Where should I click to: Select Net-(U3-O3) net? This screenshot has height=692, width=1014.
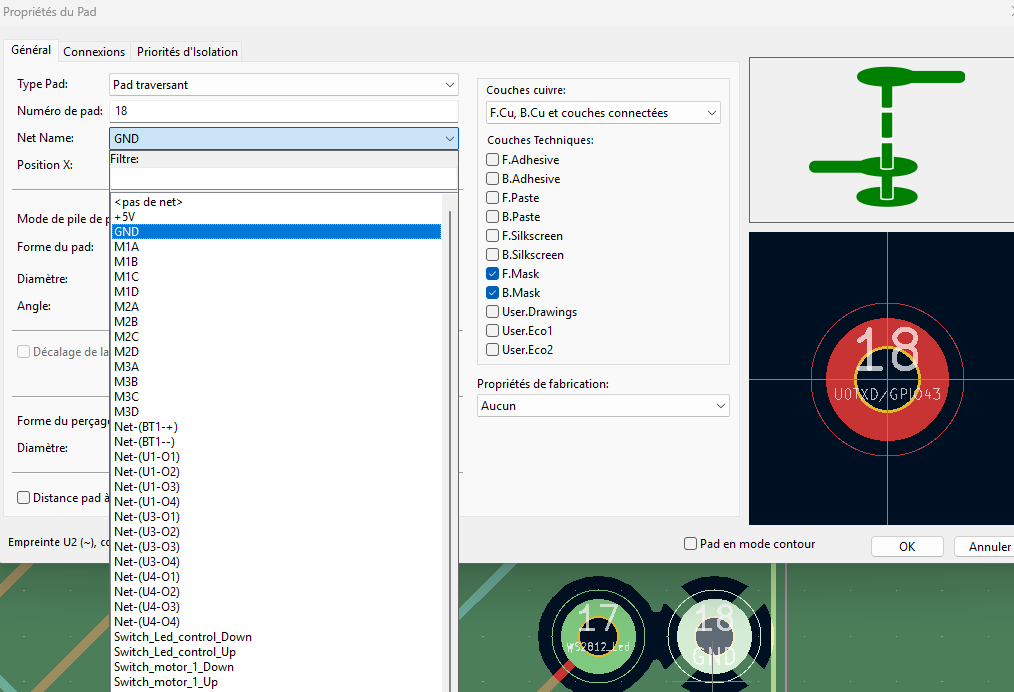[x=276, y=546]
